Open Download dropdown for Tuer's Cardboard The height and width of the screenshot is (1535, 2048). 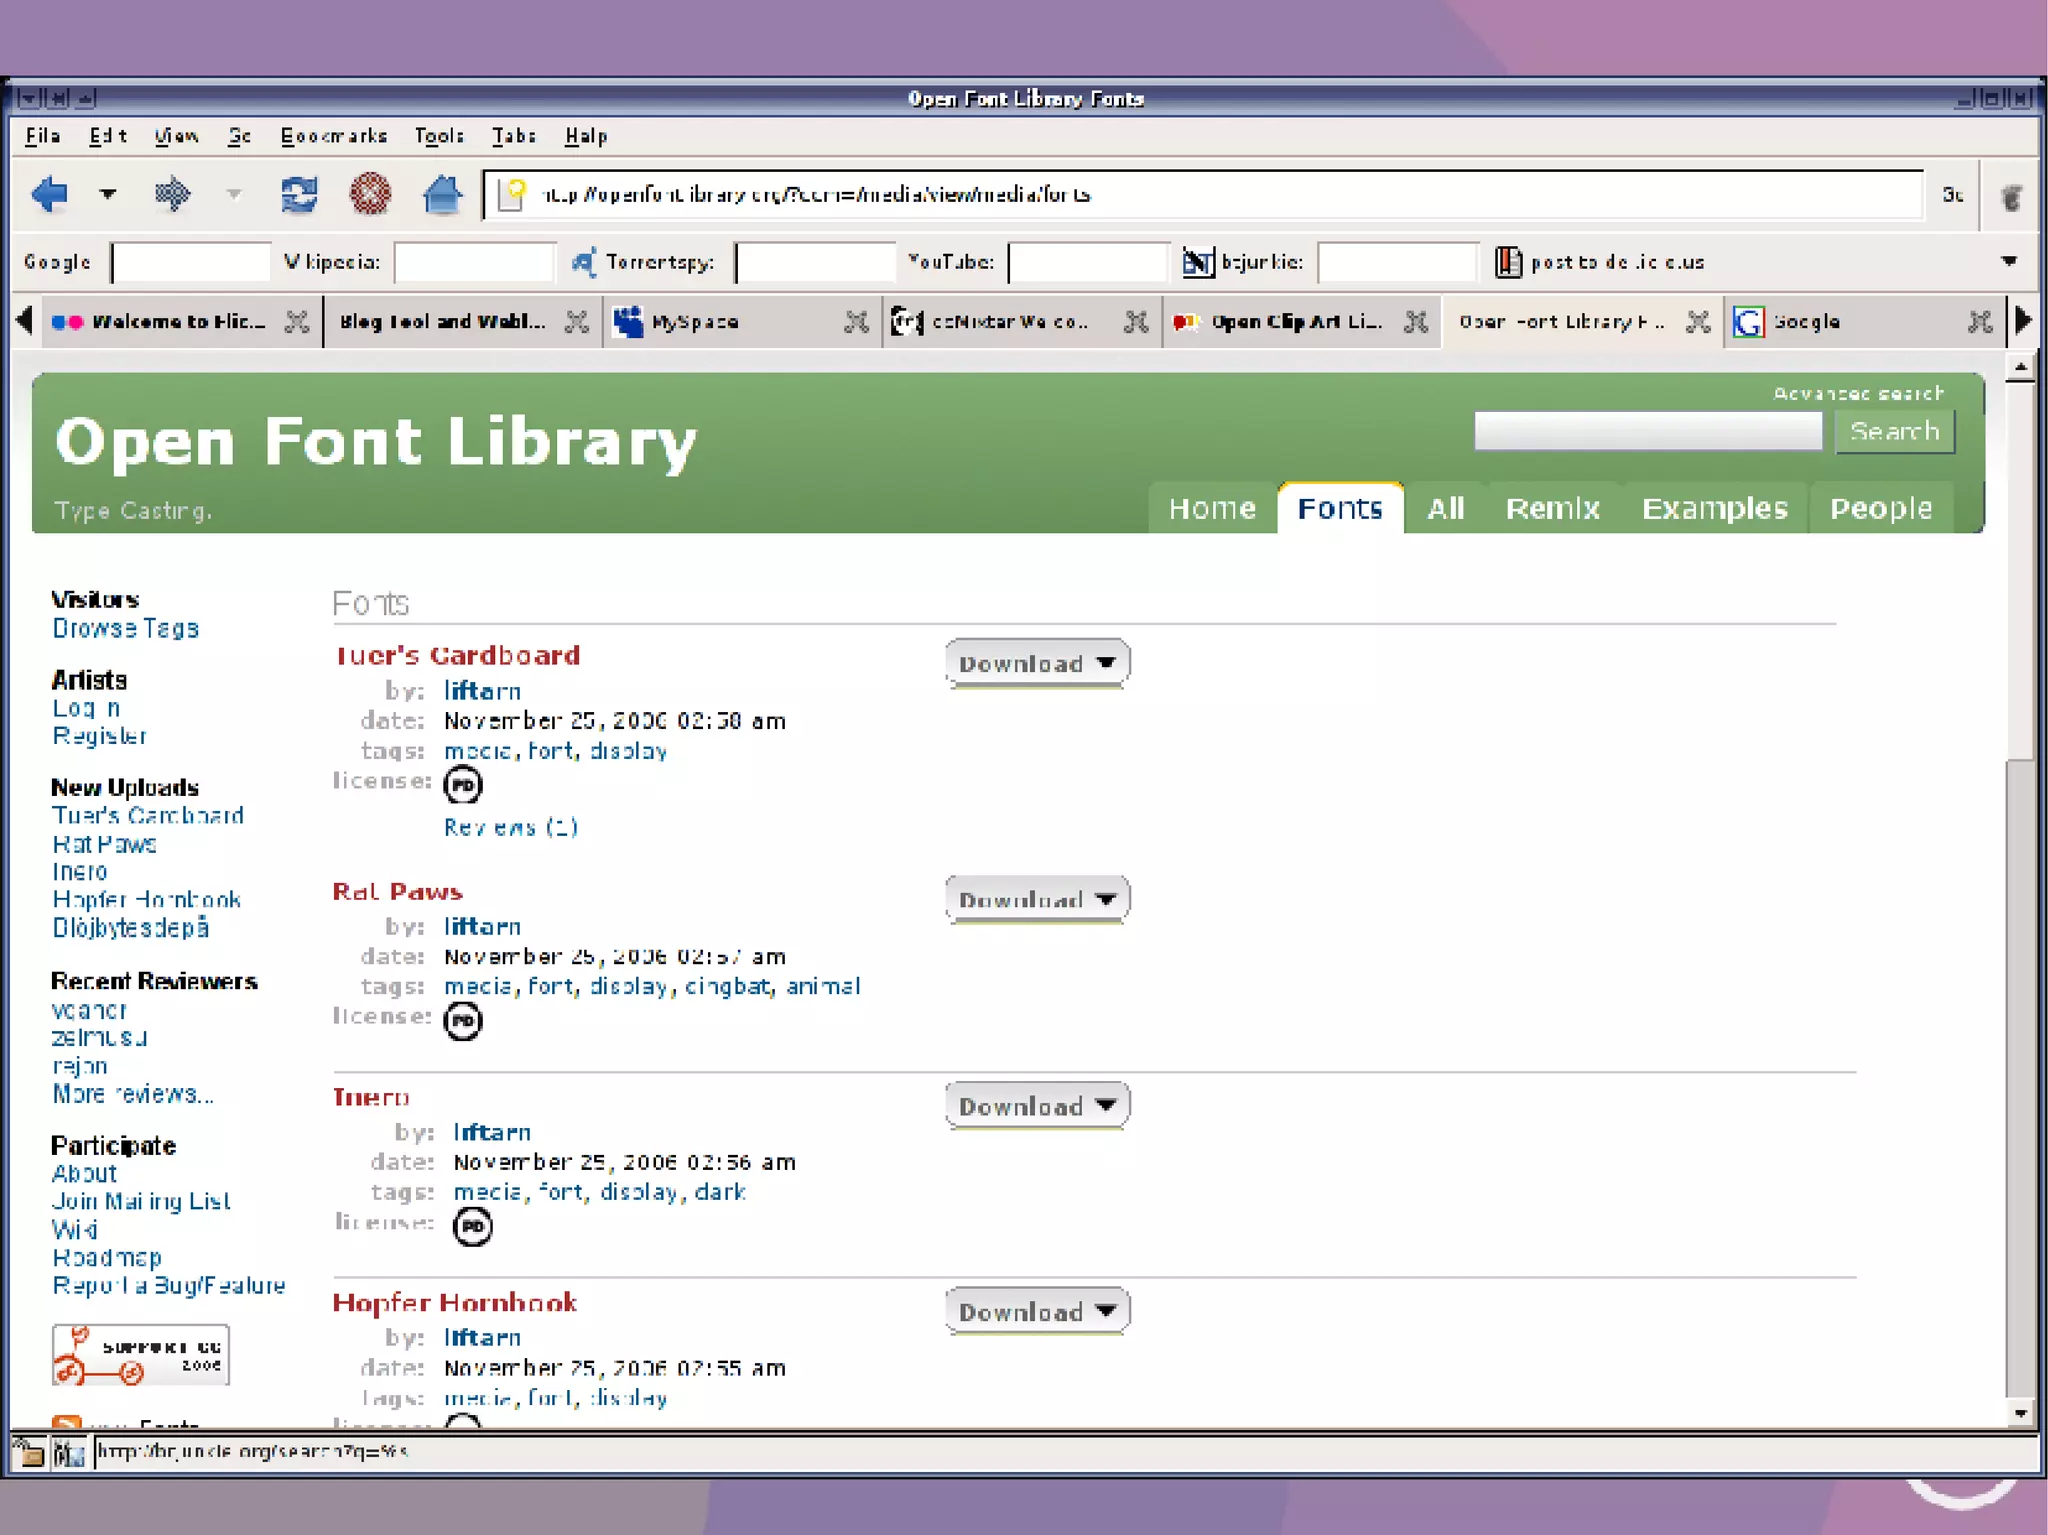click(x=1037, y=664)
